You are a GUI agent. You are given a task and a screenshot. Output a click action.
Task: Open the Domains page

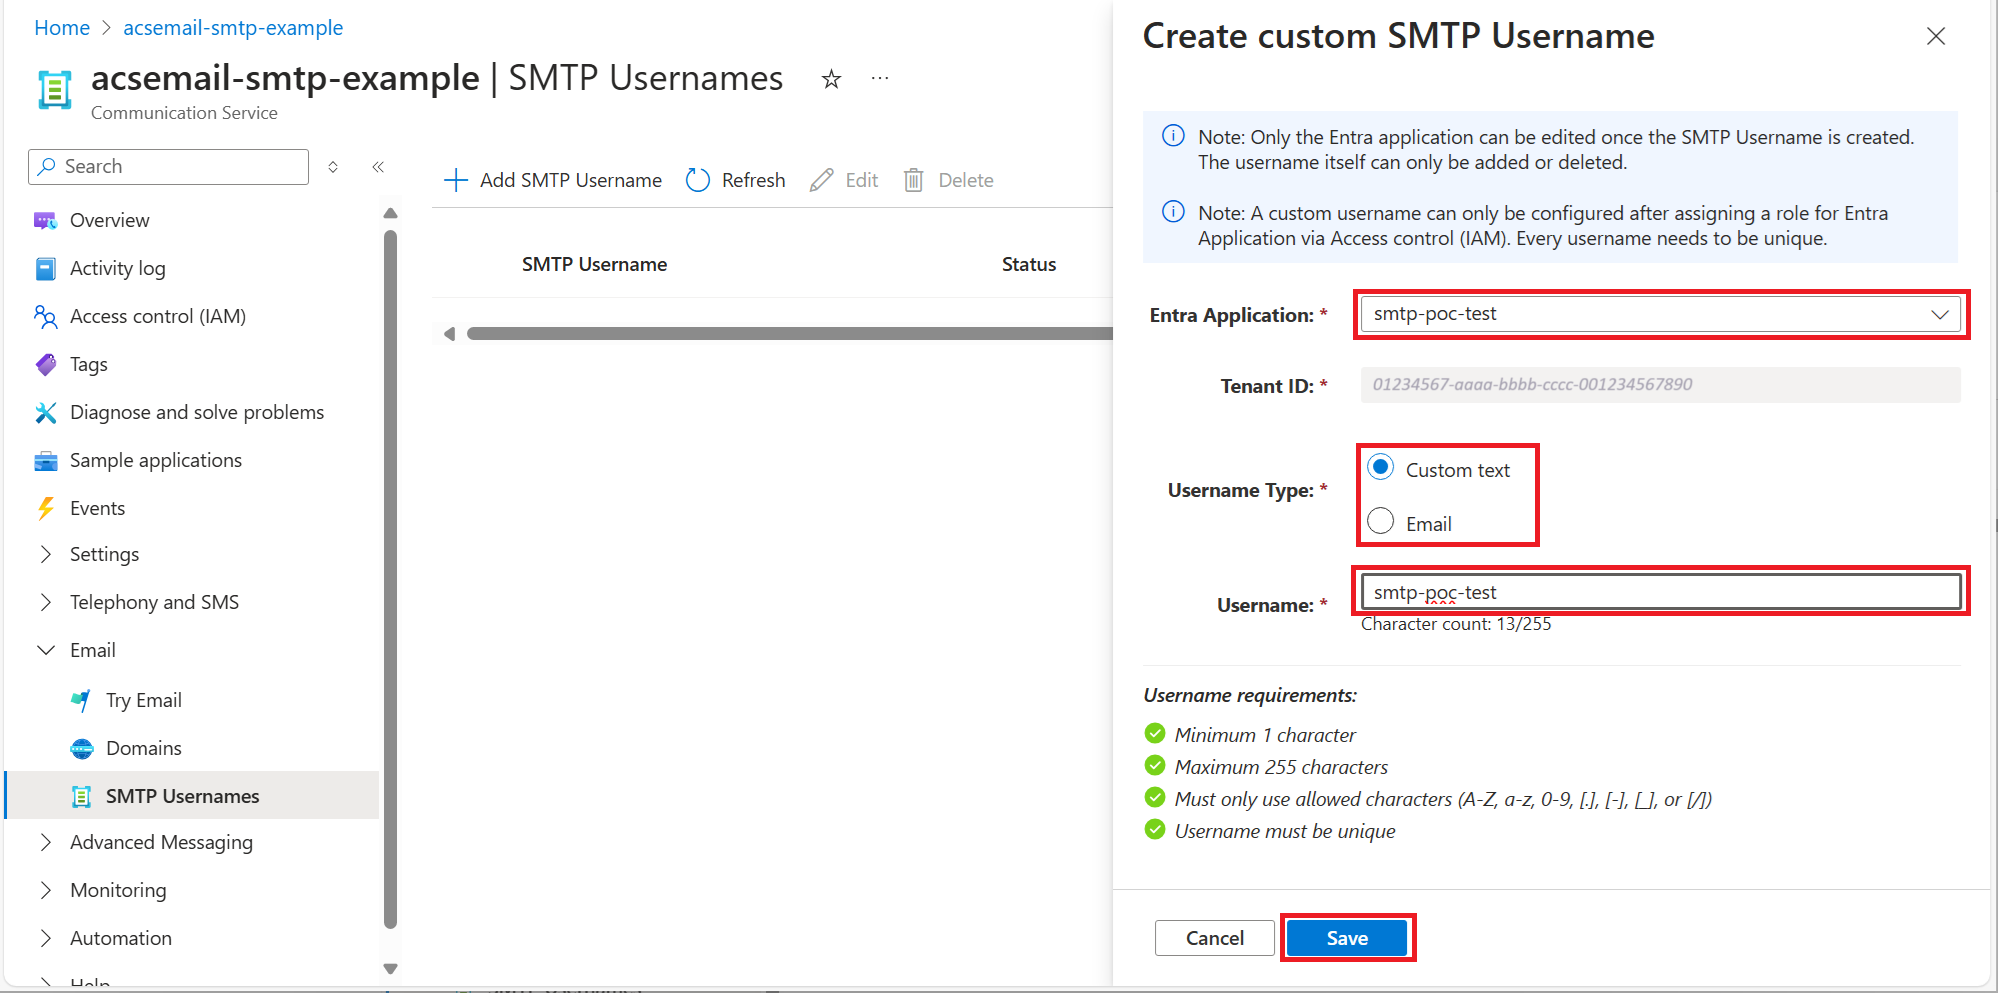[143, 748]
